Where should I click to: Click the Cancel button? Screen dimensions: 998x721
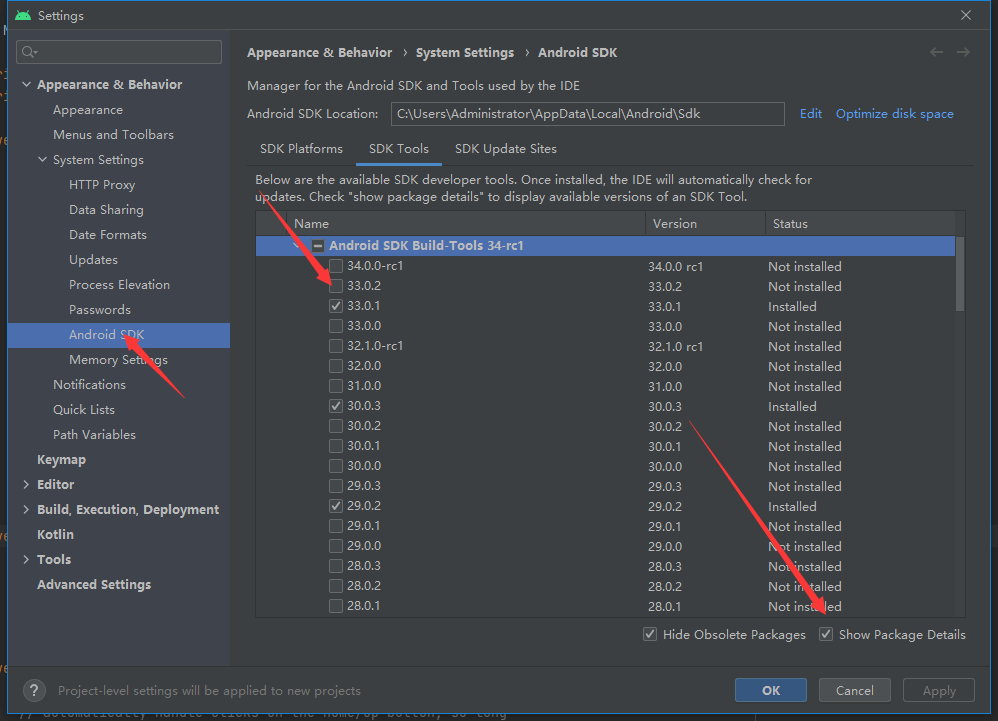[x=854, y=690]
